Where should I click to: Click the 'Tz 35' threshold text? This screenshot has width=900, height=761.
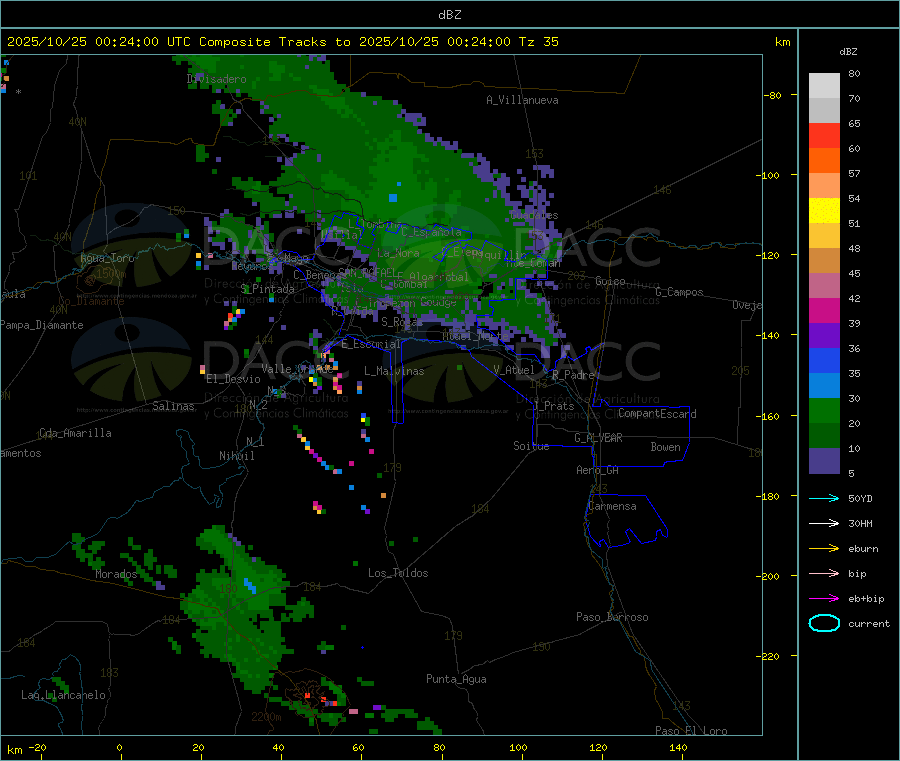(538, 42)
